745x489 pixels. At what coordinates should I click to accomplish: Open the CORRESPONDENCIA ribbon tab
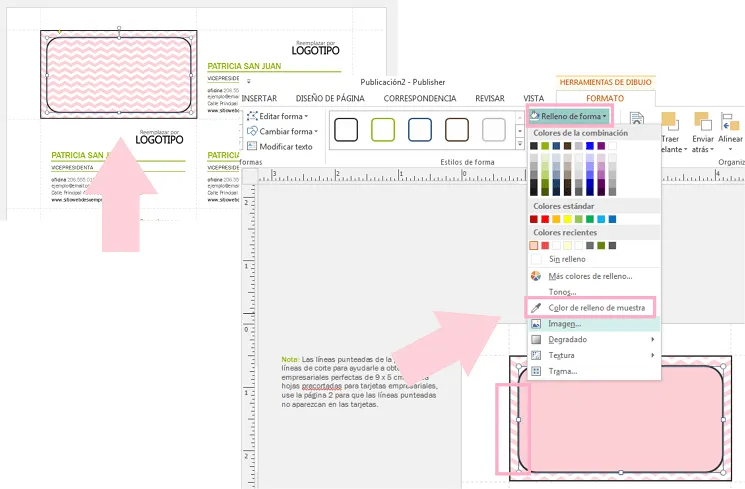pos(420,98)
